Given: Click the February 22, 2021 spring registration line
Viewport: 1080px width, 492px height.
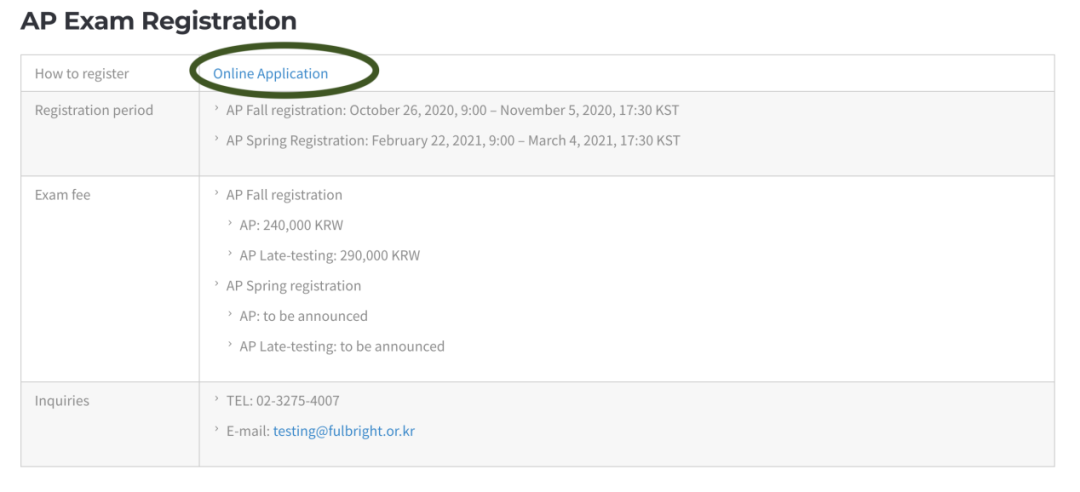Looking at the screenshot, I should click(x=452, y=141).
